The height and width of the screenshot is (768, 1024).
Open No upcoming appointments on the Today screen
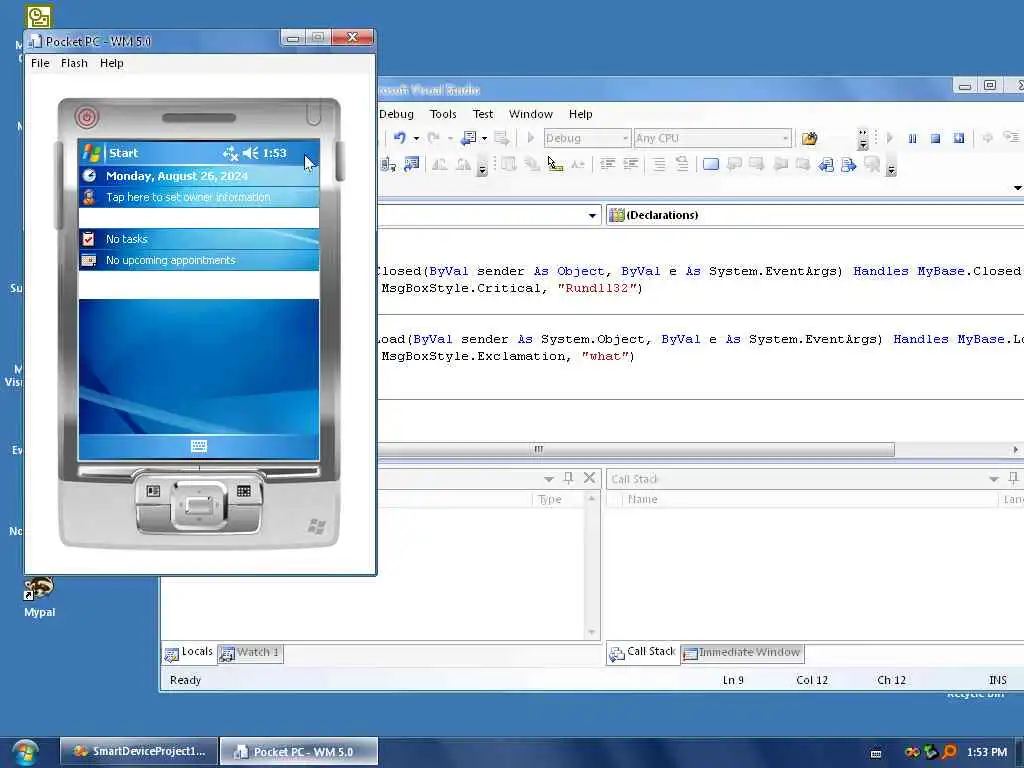(x=199, y=260)
